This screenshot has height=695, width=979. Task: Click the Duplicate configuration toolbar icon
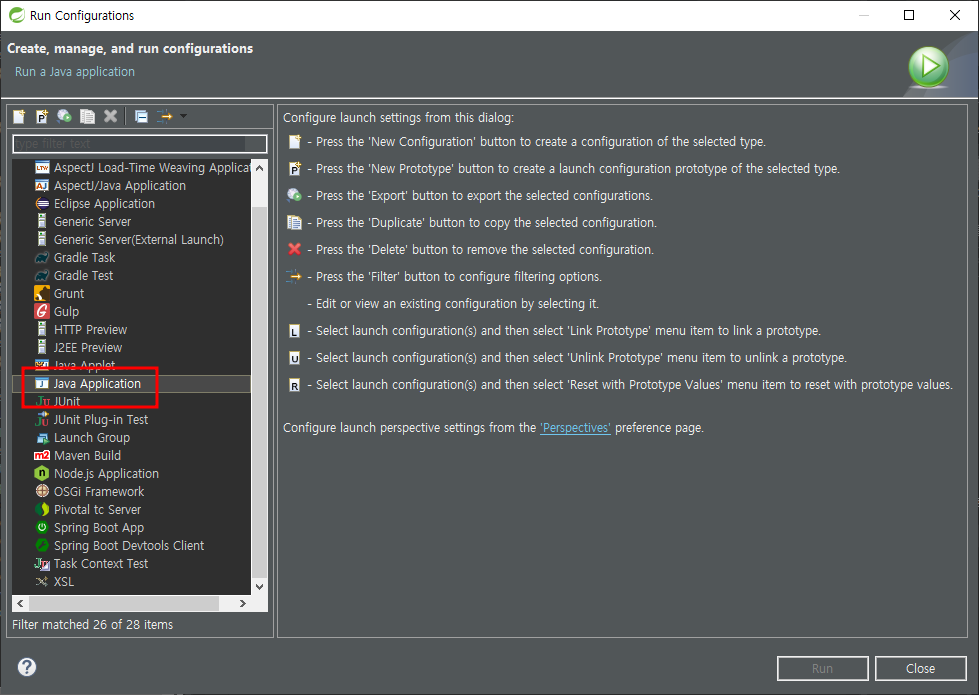tap(87, 116)
